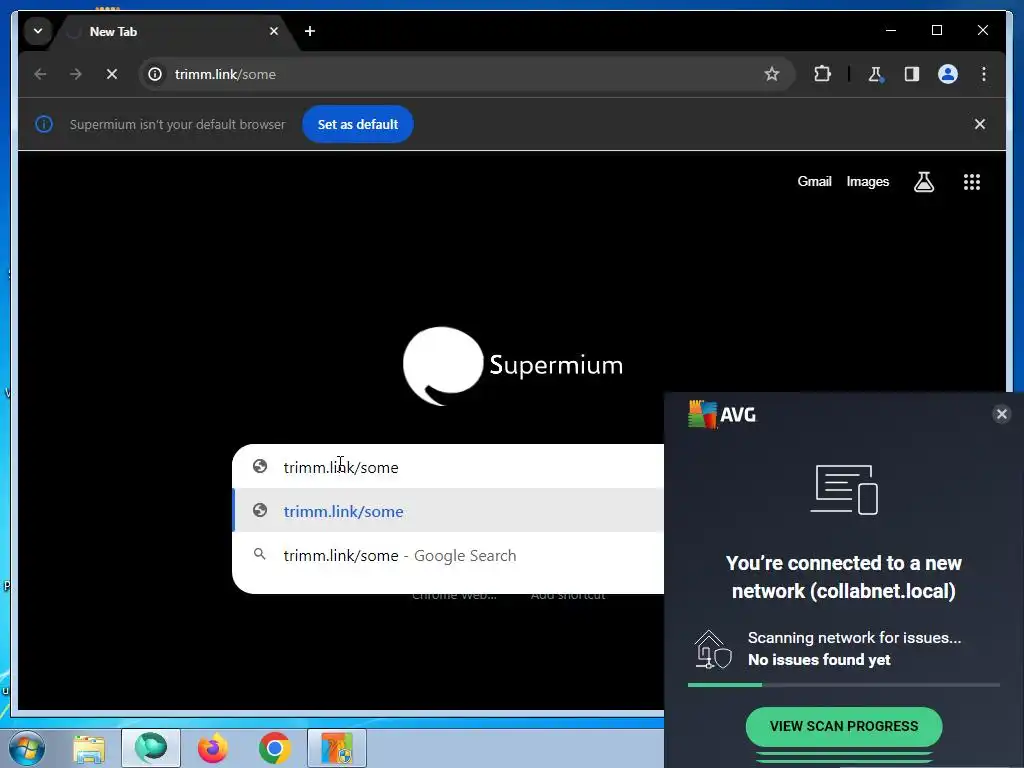Image resolution: width=1024 pixels, height=768 pixels.
Task: Open the Extensions puzzle icon
Action: click(x=822, y=74)
